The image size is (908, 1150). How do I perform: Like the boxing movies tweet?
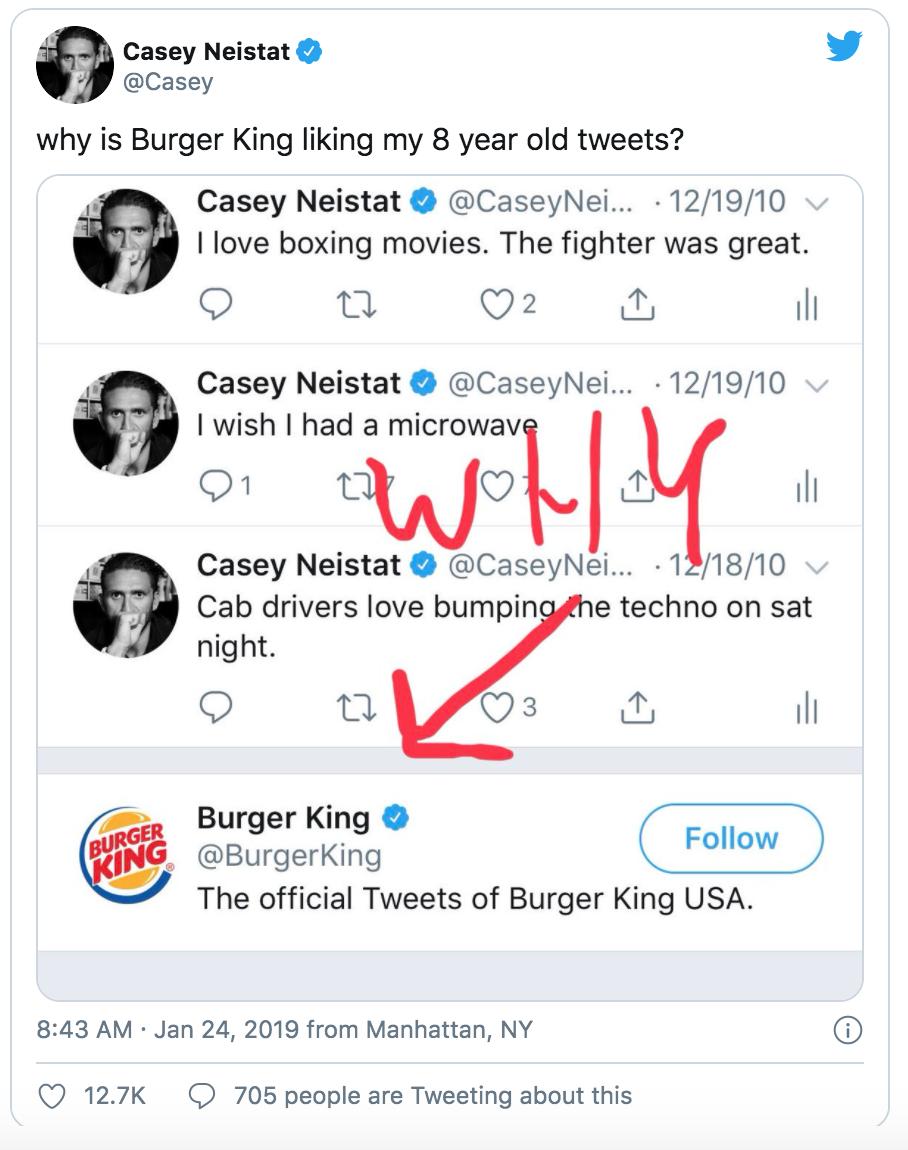497,304
